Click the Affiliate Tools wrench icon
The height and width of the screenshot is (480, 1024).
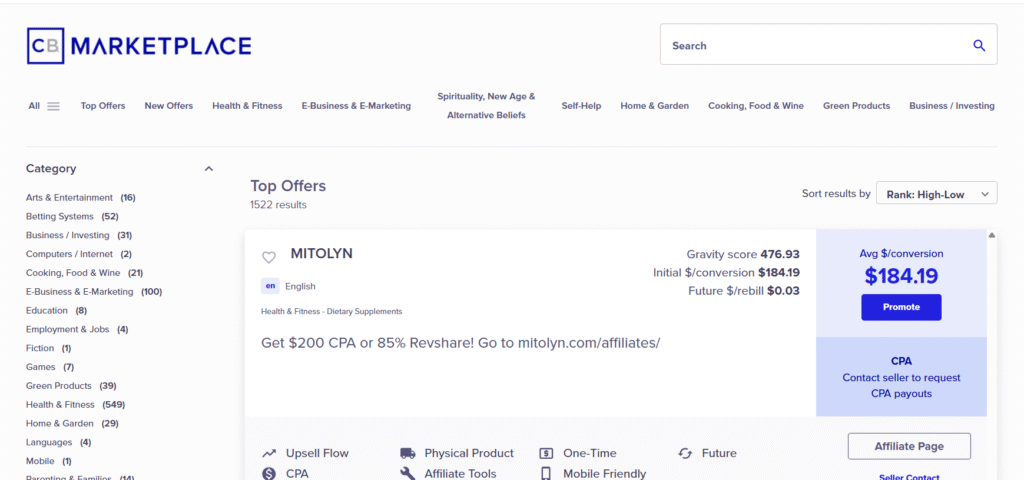pyautogui.click(x=408, y=473)
